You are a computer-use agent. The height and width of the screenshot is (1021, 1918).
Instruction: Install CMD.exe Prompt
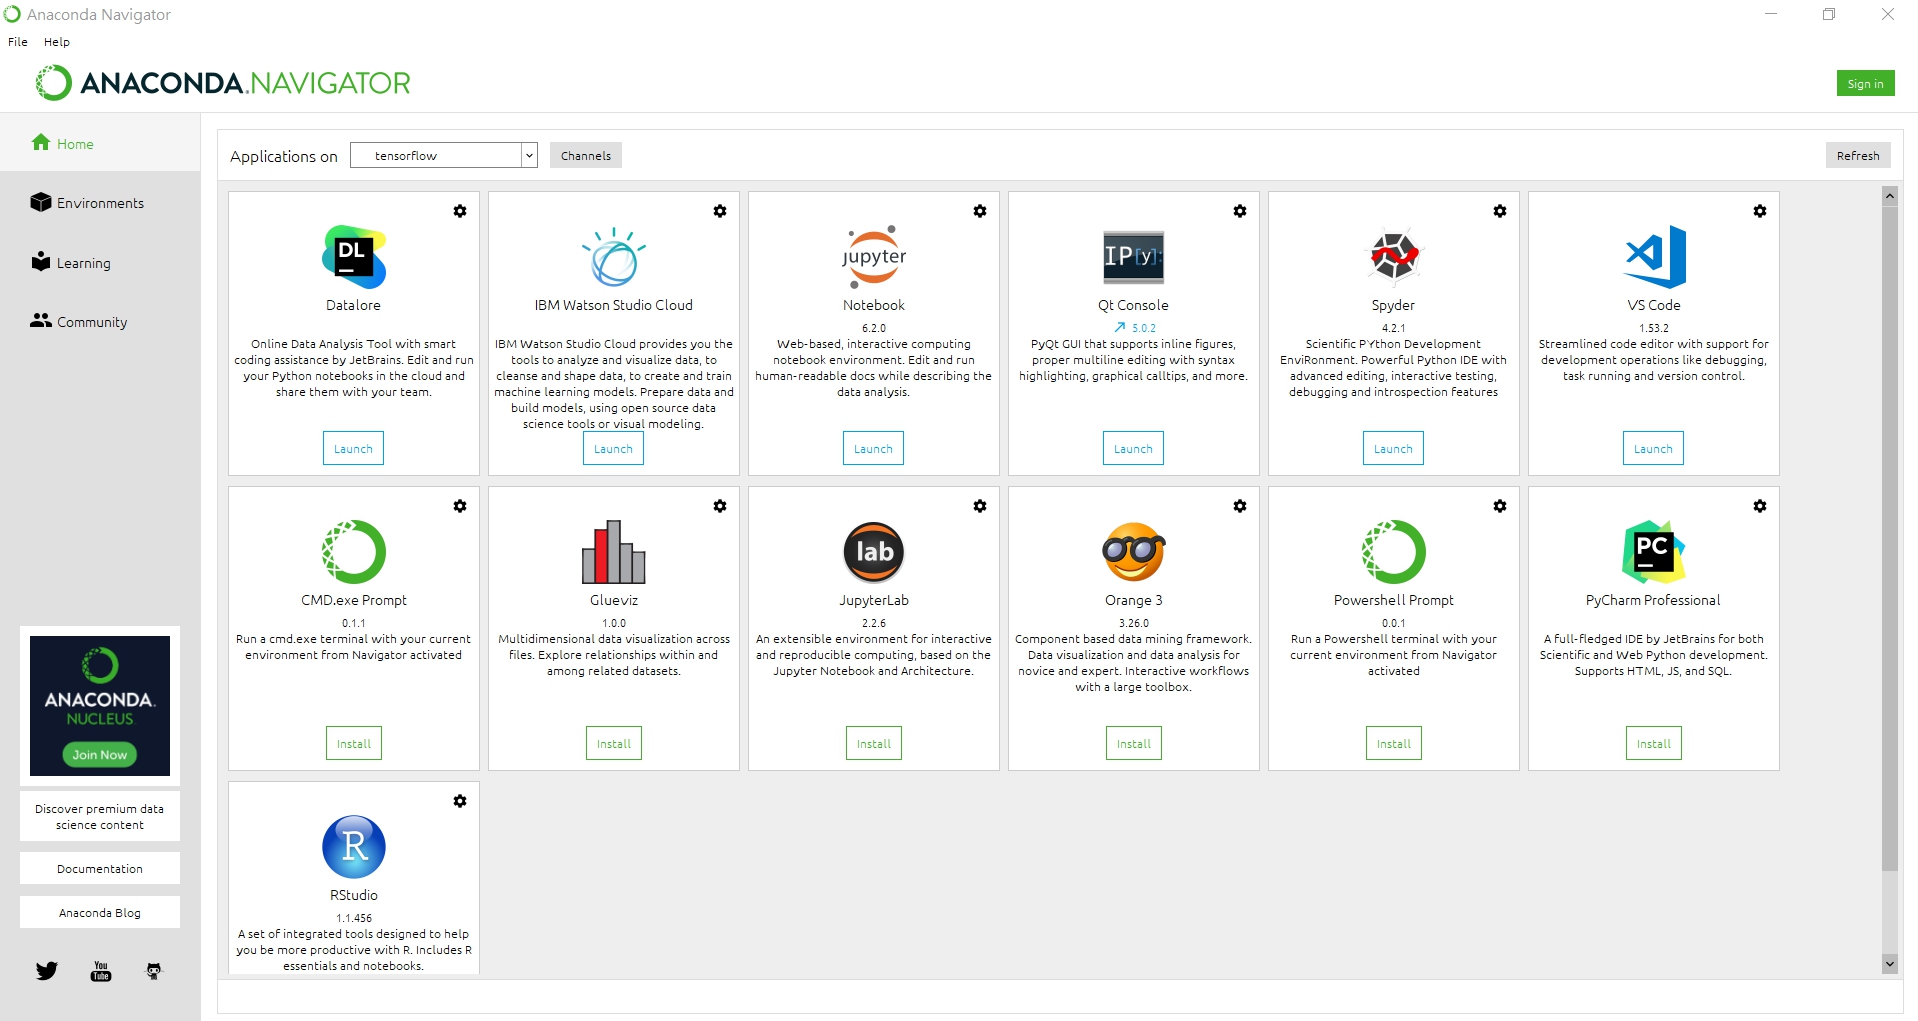(354, 743)
